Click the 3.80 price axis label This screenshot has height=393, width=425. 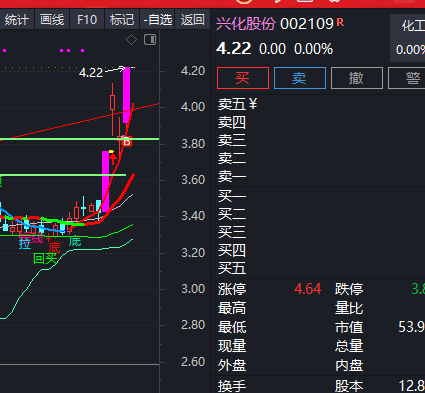click(193, 144)
